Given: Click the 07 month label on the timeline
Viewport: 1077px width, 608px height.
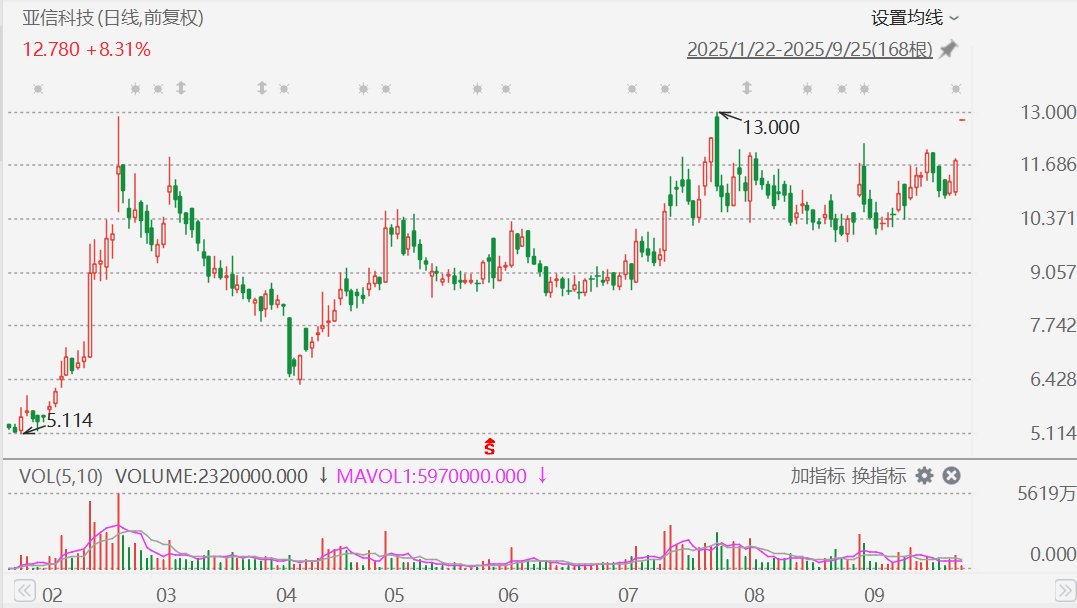Looking at the screenshot, I should coord(627,595).
